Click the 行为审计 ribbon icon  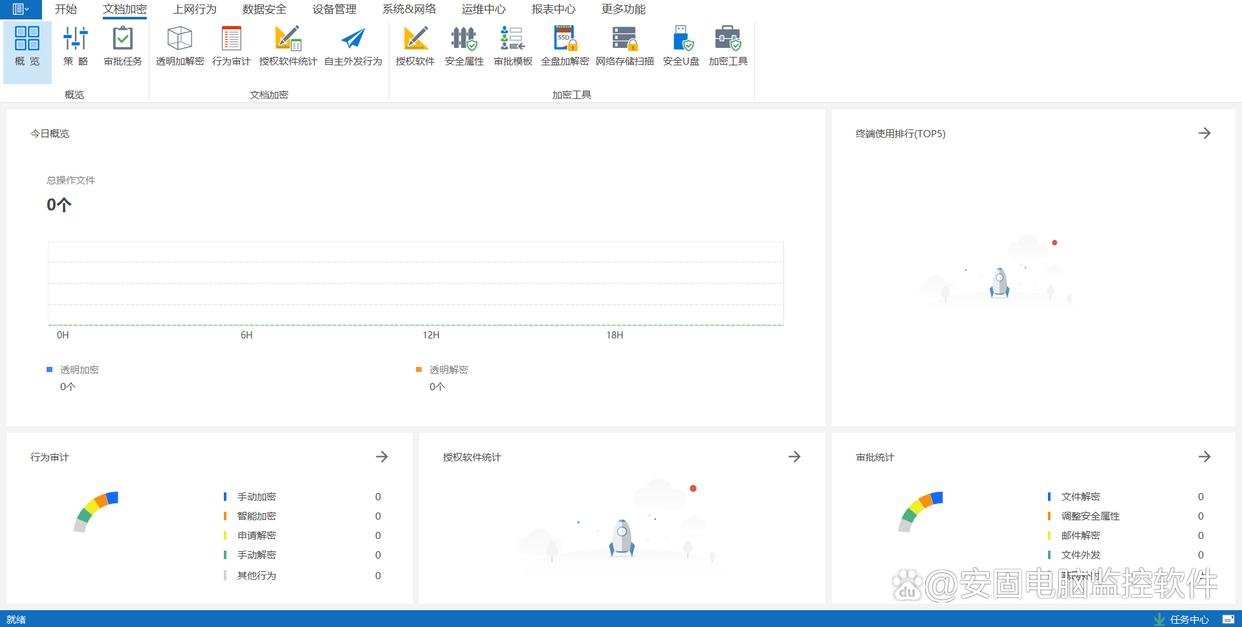pyautogui.click(x=231, y=46)
